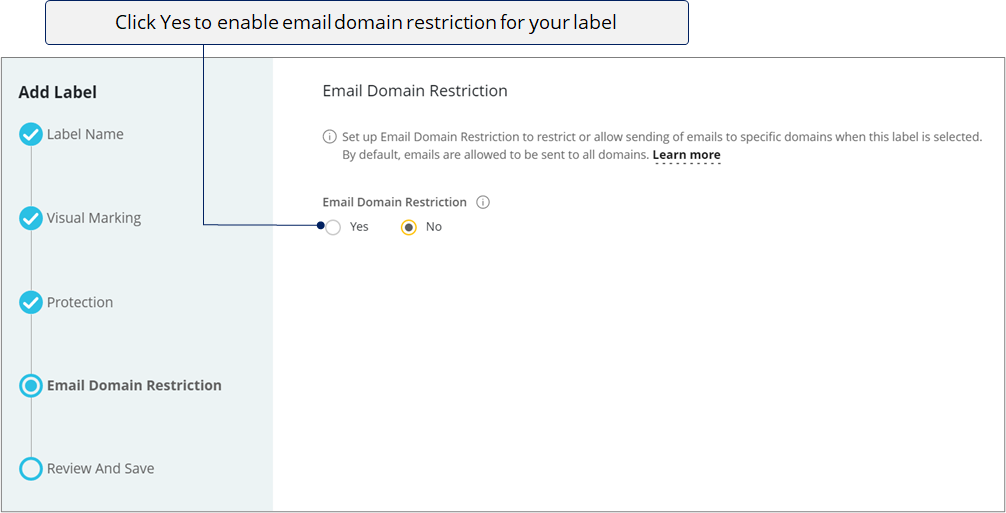The image size is (1006, 513).
Task: Choose the Yes option label text
Action: pos(359,226)
